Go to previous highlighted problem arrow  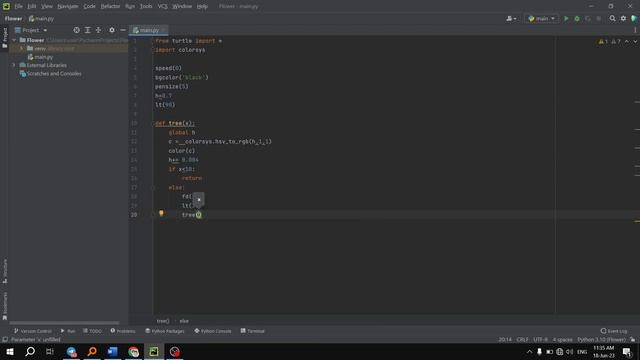627,42
